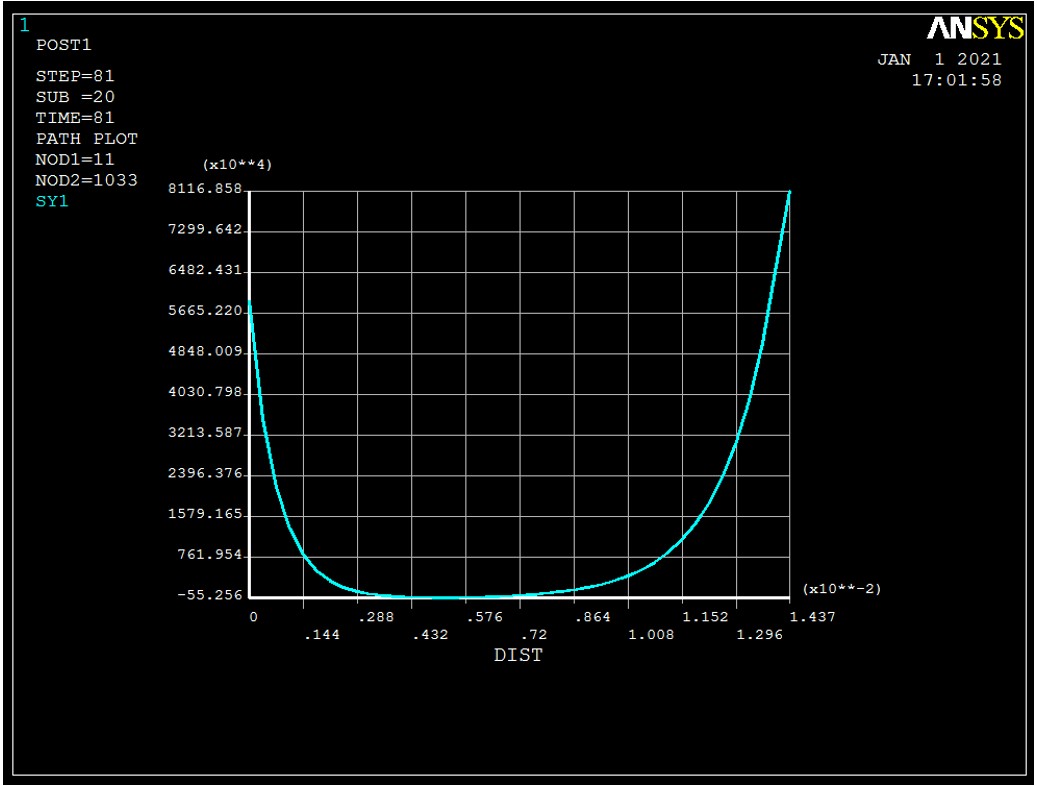Click the y-axis maximum value 8116.858
The image size is (1037, 786).
click(208, 189)
